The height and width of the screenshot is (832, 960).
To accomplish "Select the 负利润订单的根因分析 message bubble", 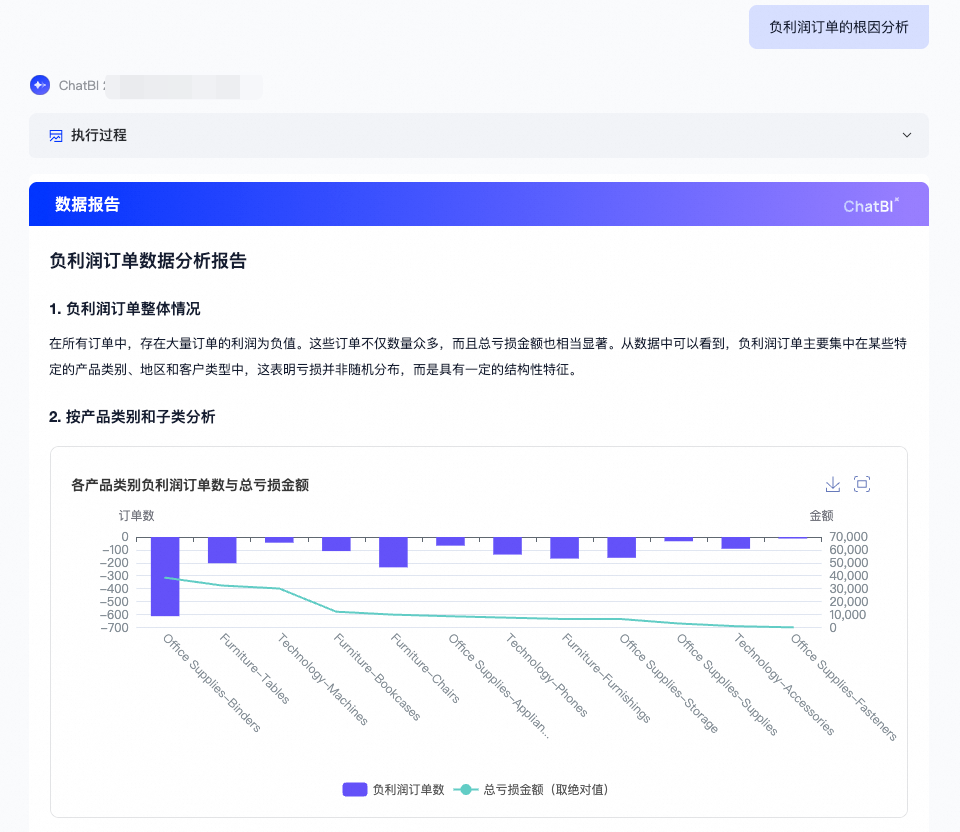I will pos(838,27).
